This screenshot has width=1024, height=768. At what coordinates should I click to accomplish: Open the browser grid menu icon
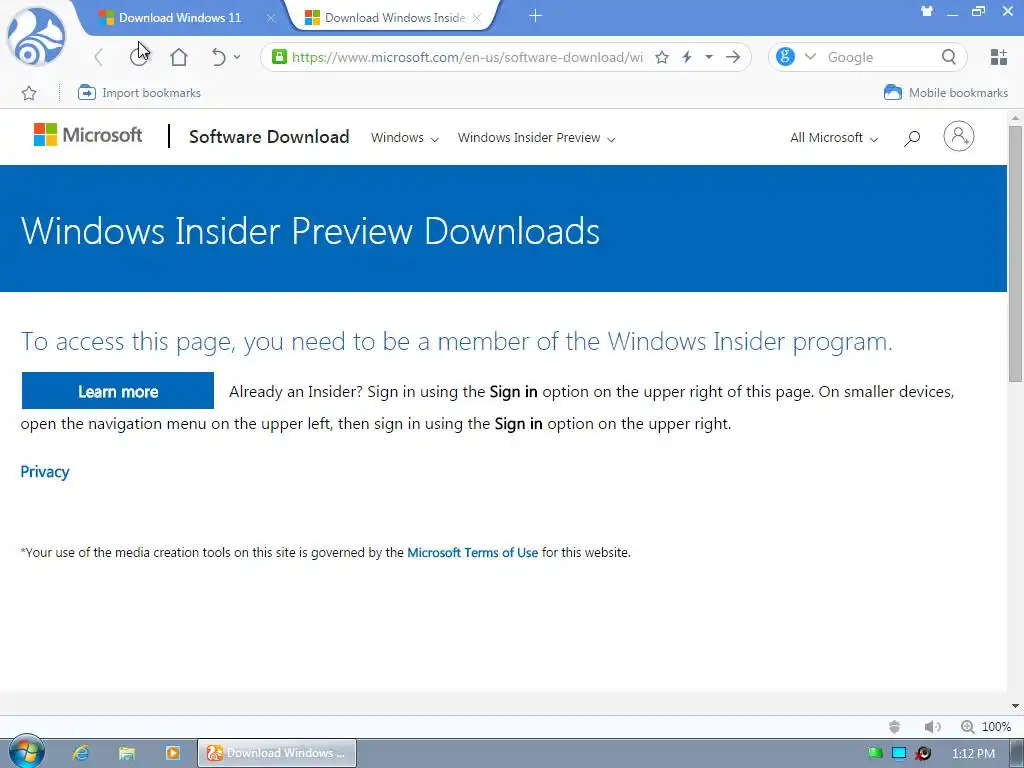point(998,57)
